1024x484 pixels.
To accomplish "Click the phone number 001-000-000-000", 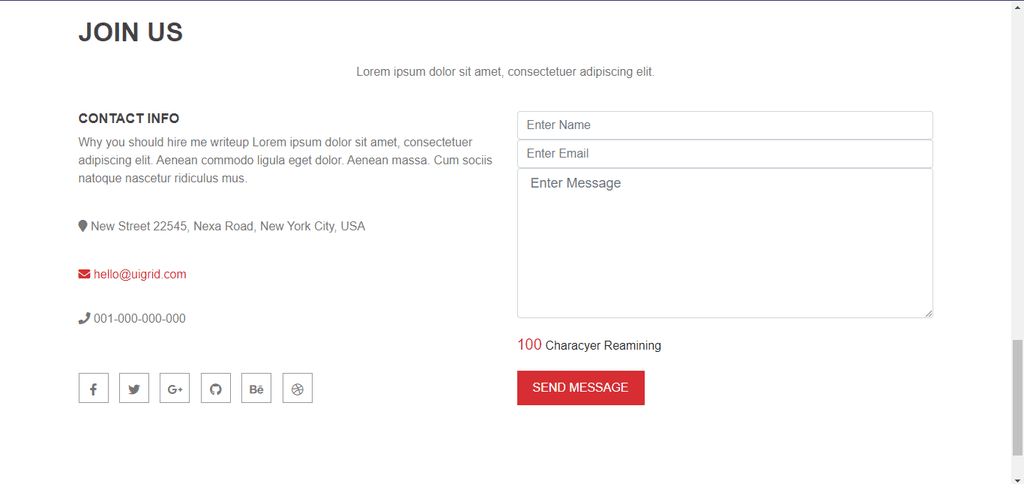I will (x=140, y=319).
